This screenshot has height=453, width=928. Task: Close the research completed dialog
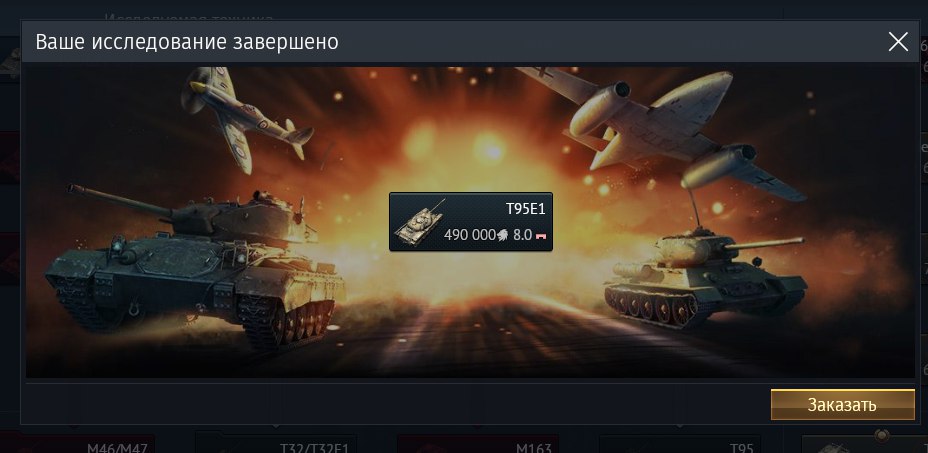pyautogui.click(x=898, y=41)
